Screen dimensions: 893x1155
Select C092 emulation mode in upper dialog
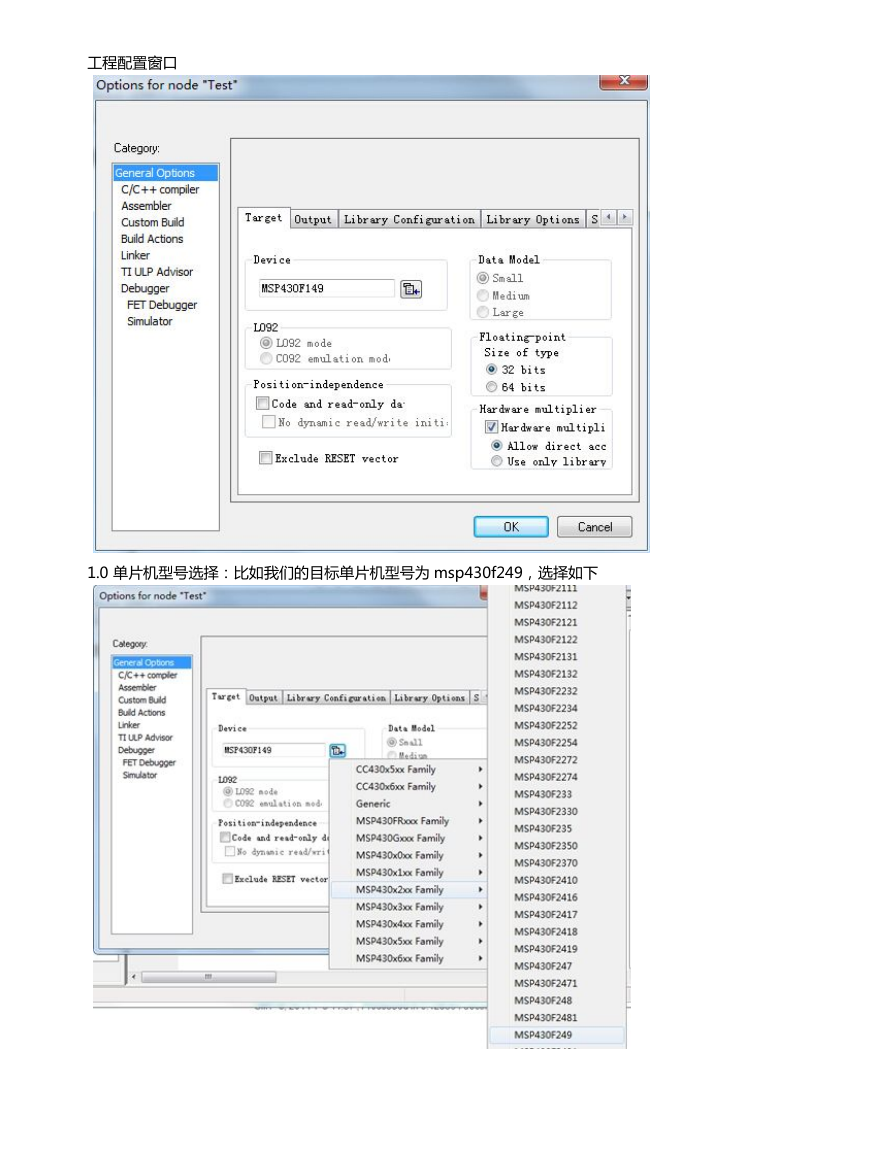click(x=266, y=358)
